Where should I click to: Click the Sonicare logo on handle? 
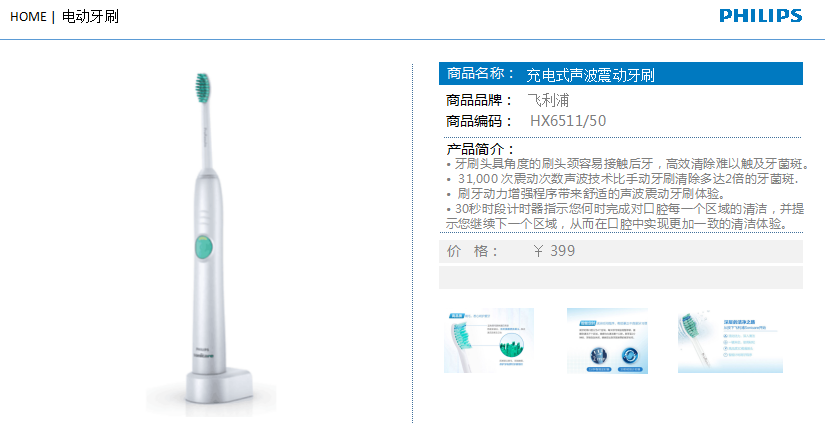coord(205,355)
